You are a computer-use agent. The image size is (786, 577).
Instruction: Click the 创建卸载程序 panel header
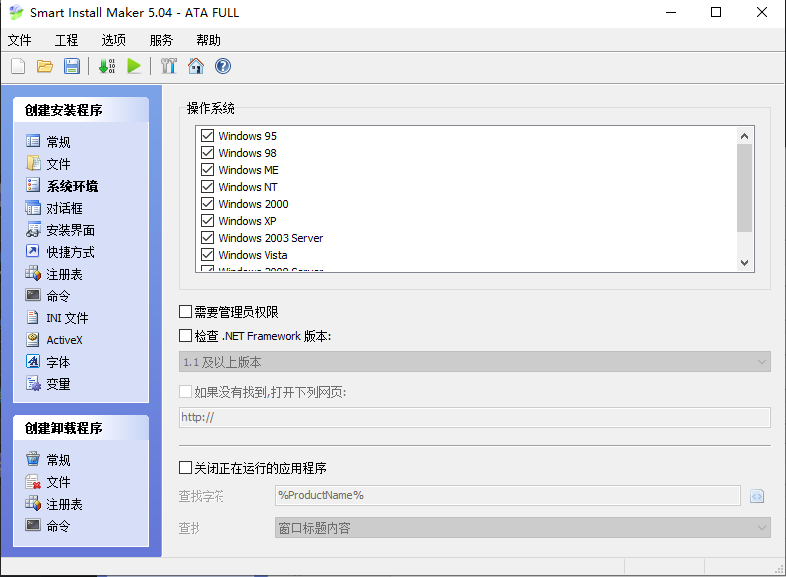click(x=81, y=428)
